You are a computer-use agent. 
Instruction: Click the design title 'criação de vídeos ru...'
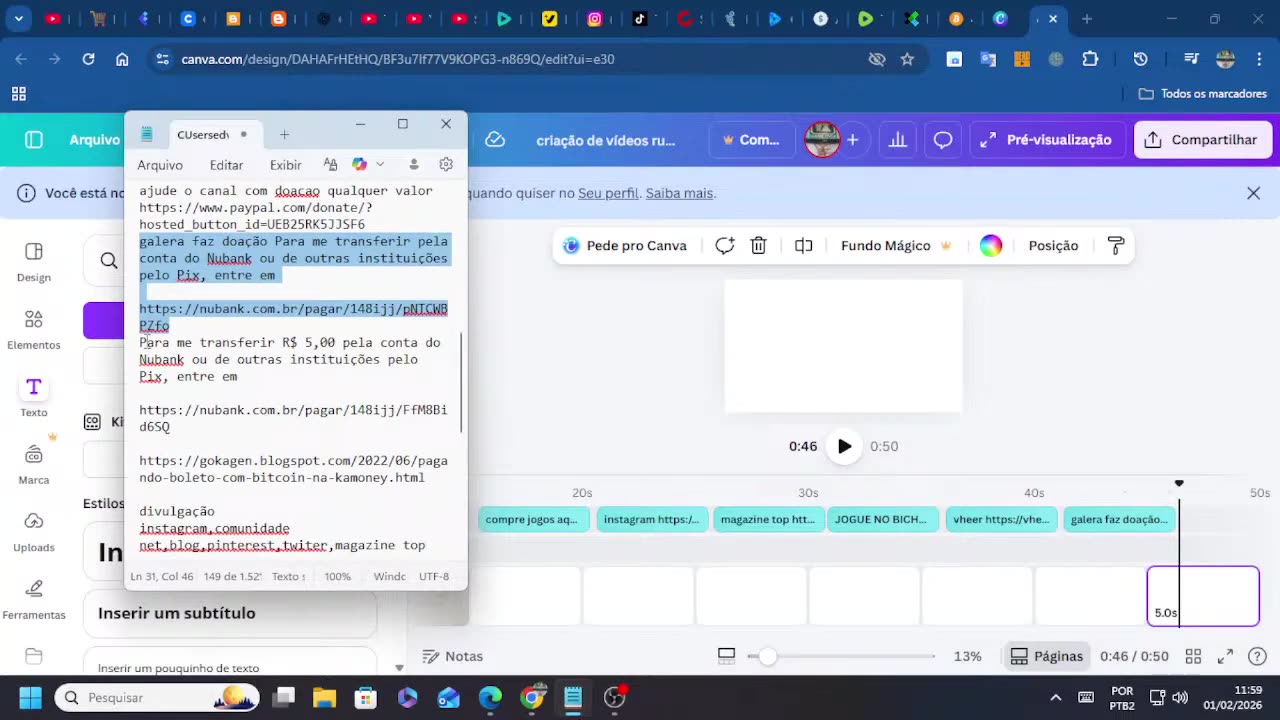pyautogui.click(x=605, y=140)
